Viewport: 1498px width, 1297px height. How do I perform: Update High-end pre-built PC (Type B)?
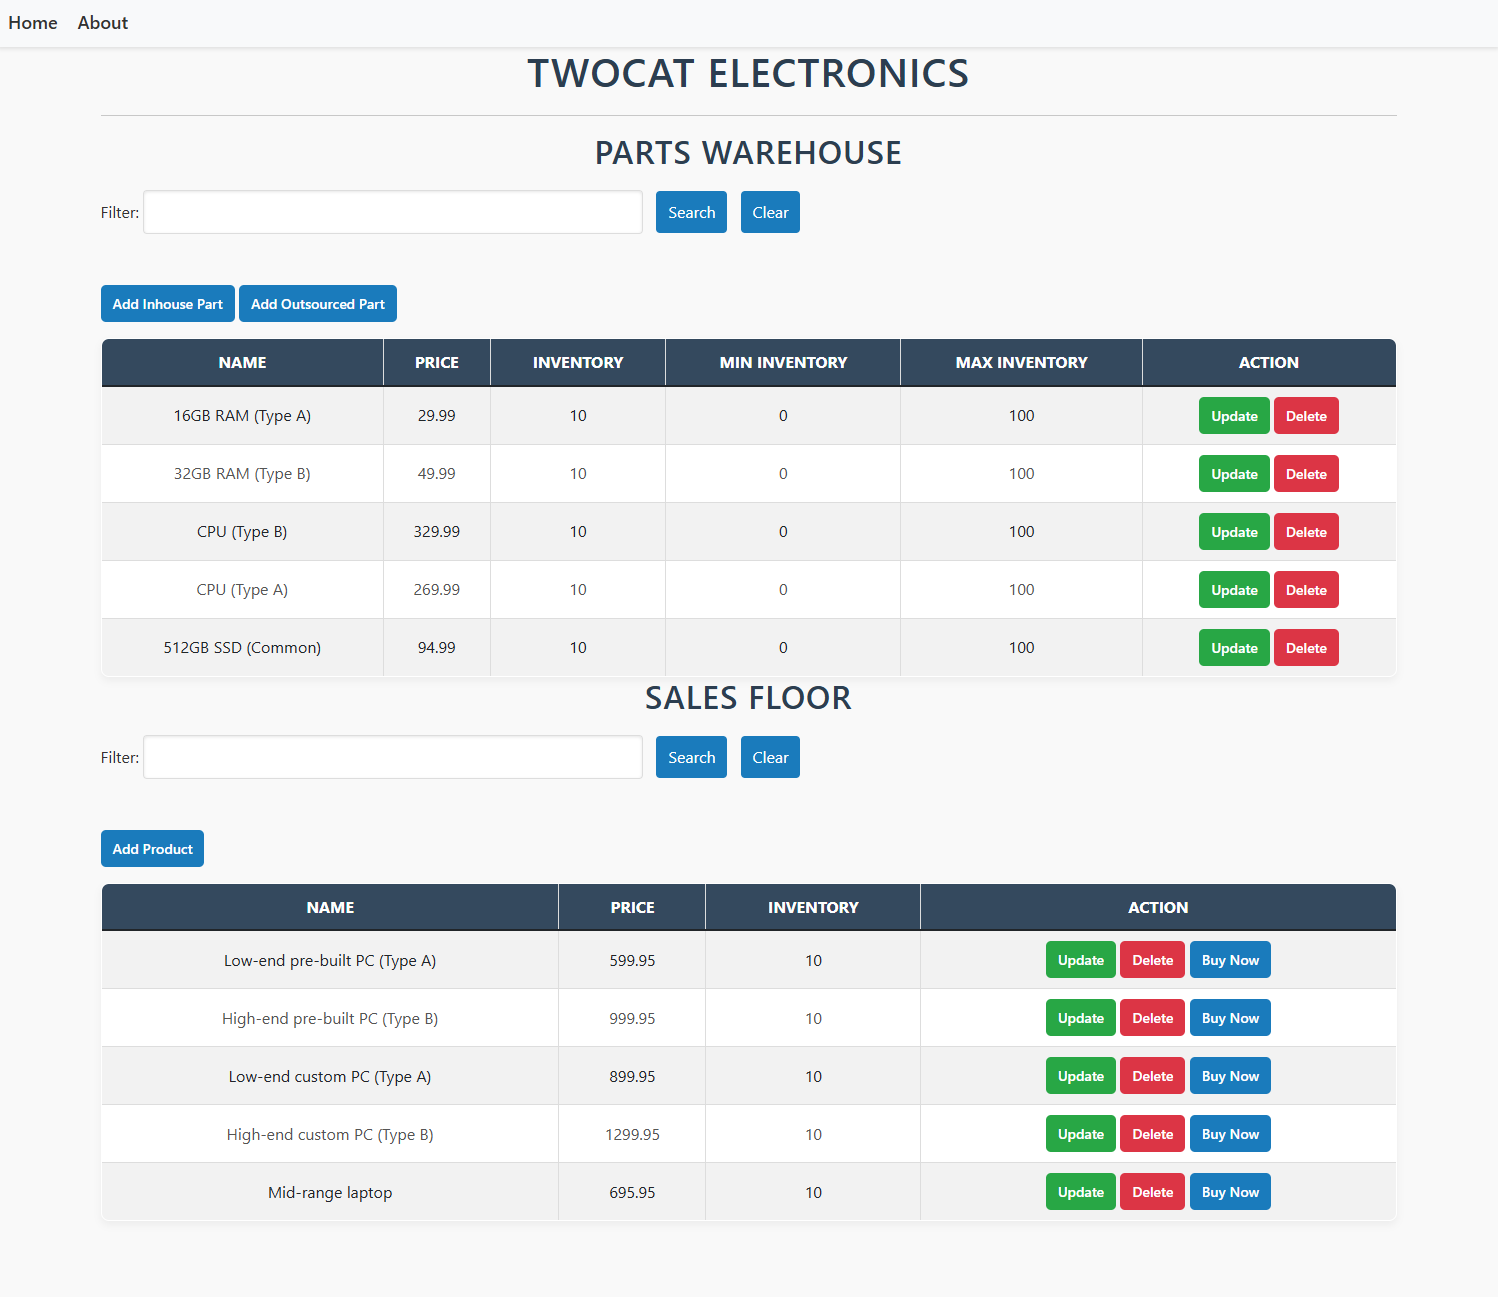coord(1081,1018)
